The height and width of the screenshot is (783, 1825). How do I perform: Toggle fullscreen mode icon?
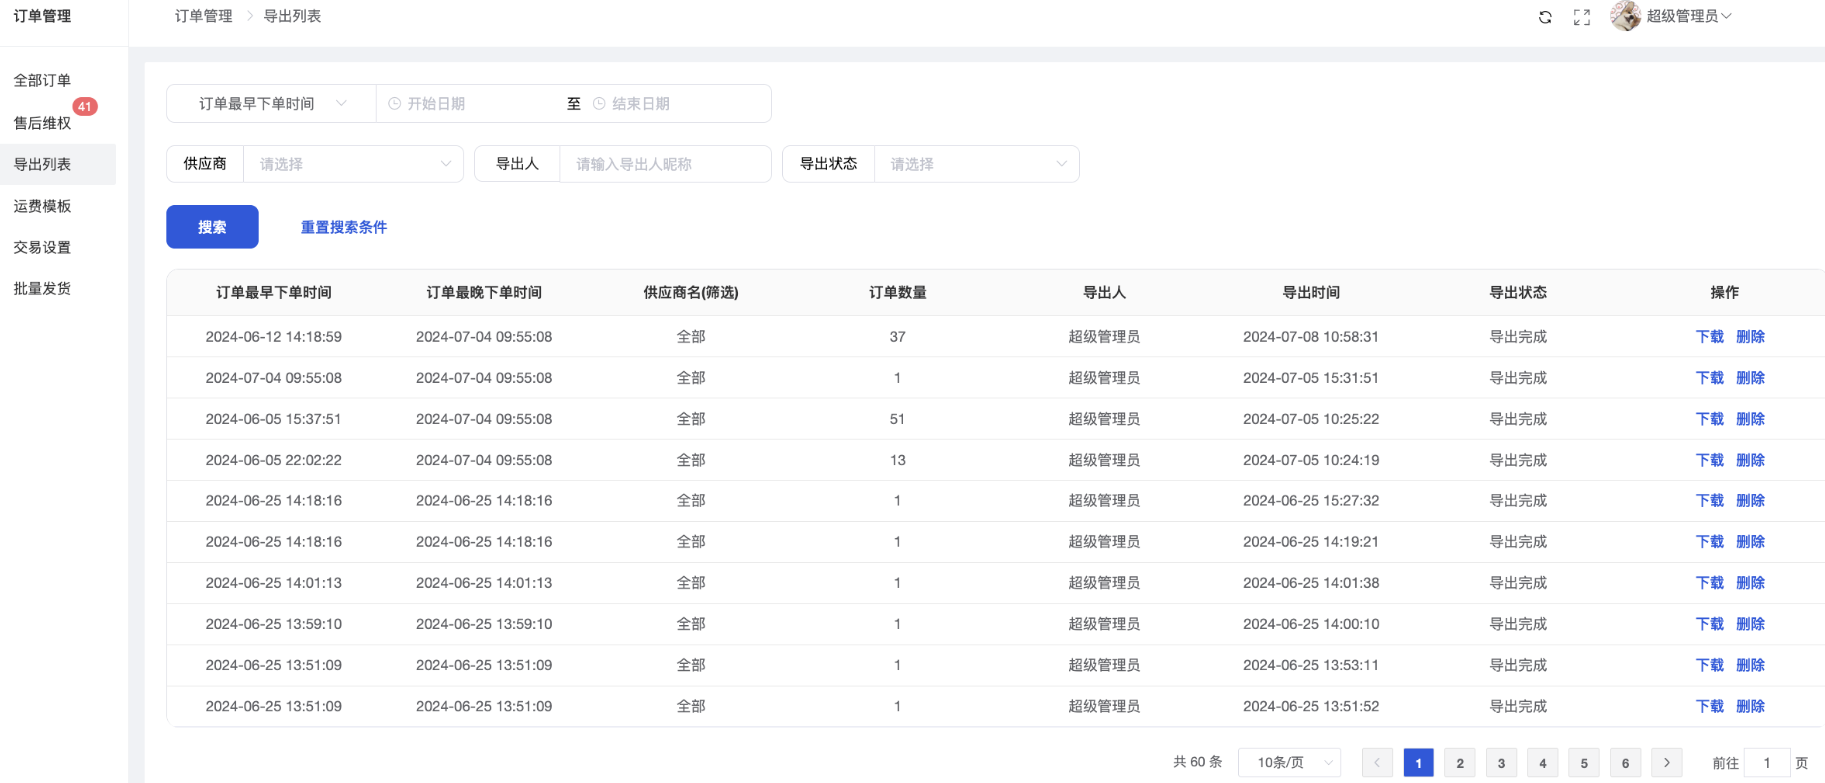tap(1581, 17)
